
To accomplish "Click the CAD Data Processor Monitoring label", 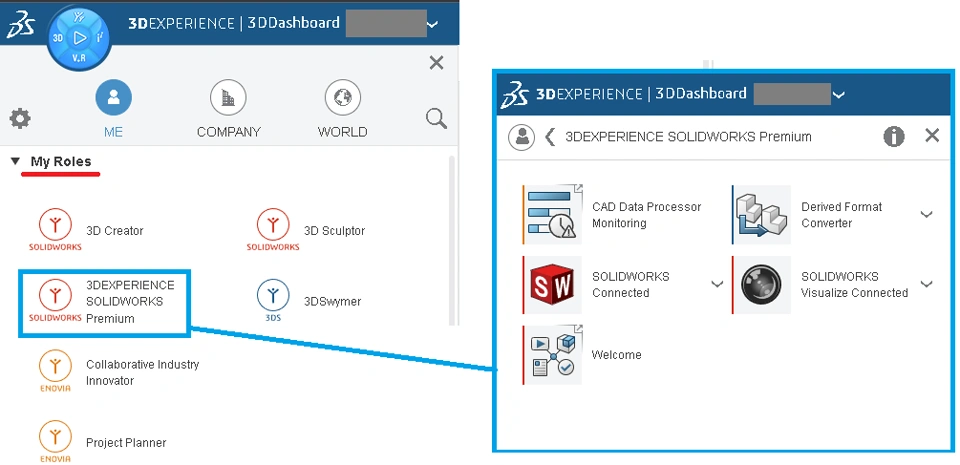I will coord(647,215).
